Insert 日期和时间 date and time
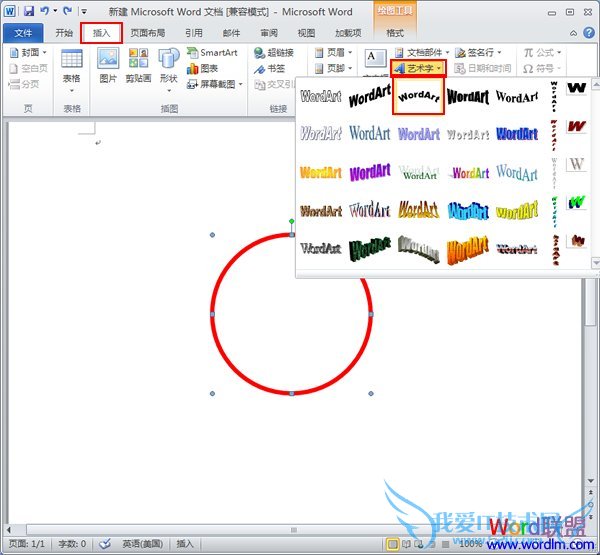600x555 pixels. pos(483,69)
